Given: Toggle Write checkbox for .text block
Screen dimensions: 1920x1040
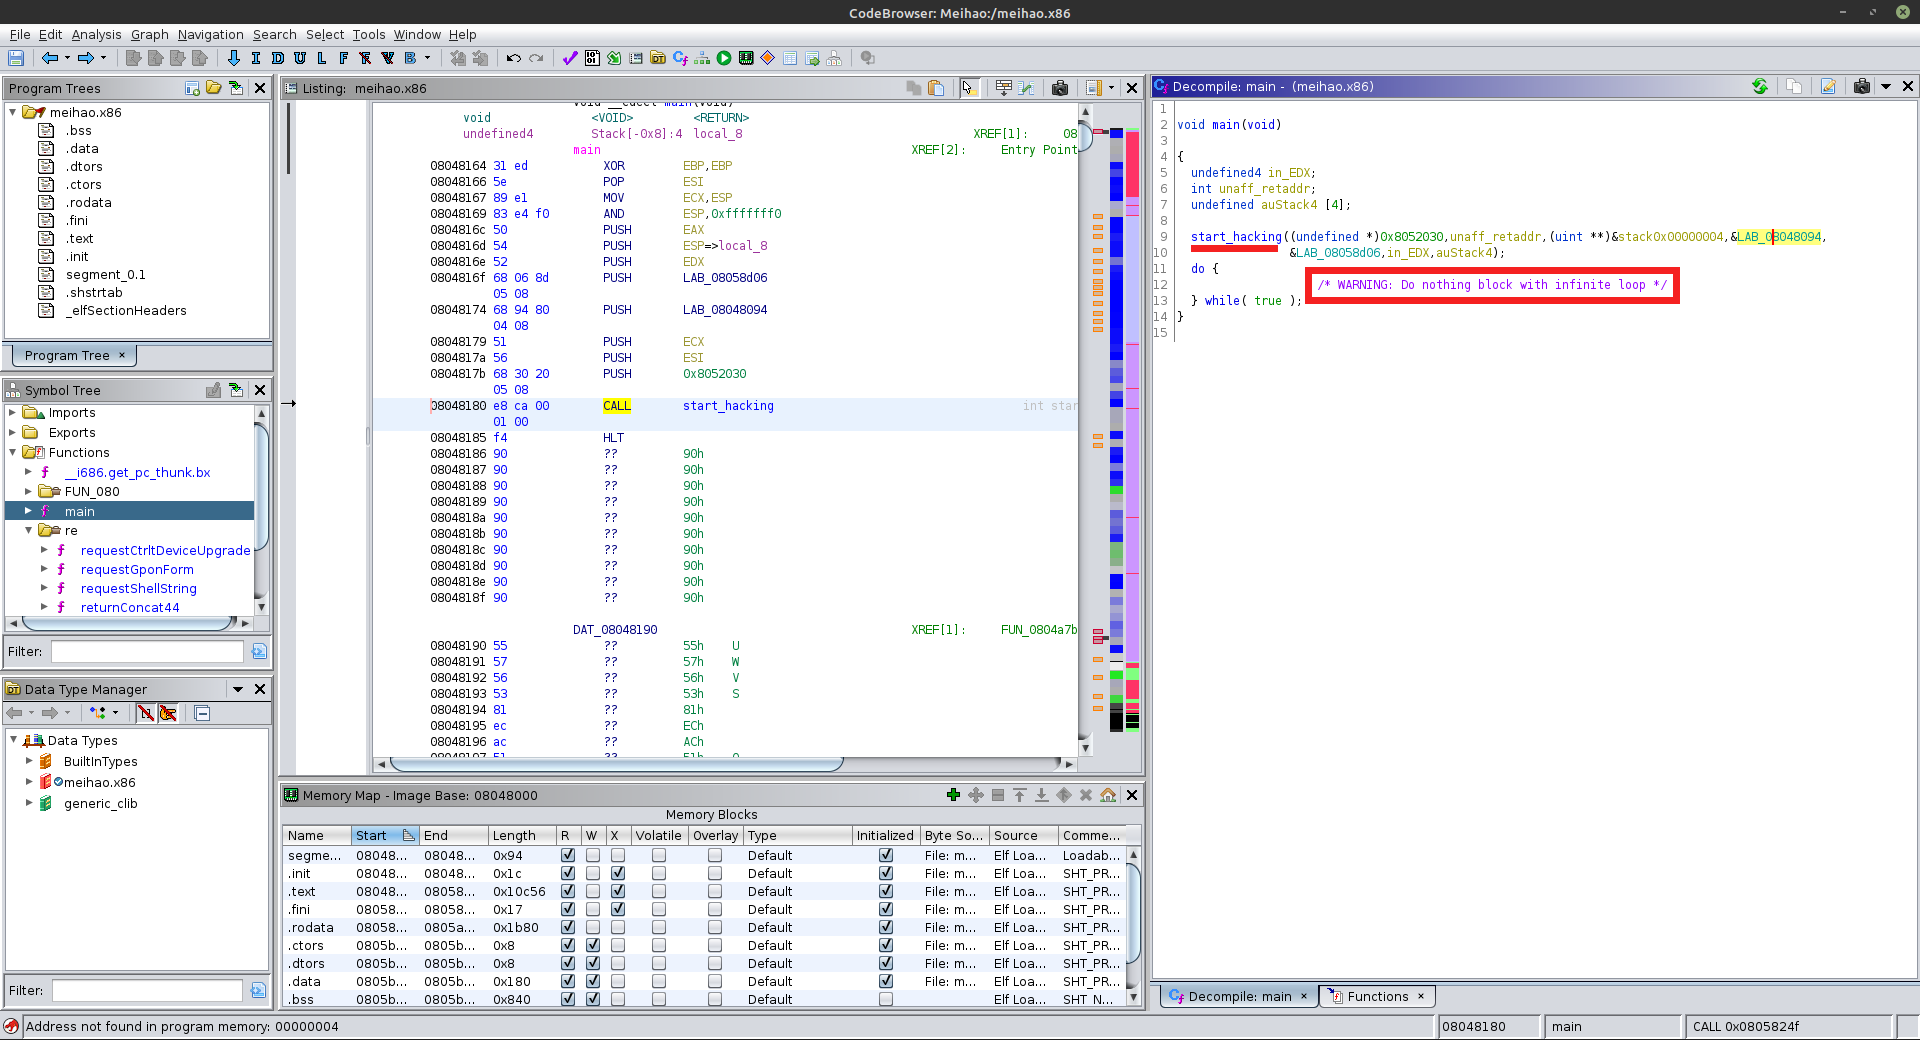Looking at the screenshot, I should click(x=593, y=891).
